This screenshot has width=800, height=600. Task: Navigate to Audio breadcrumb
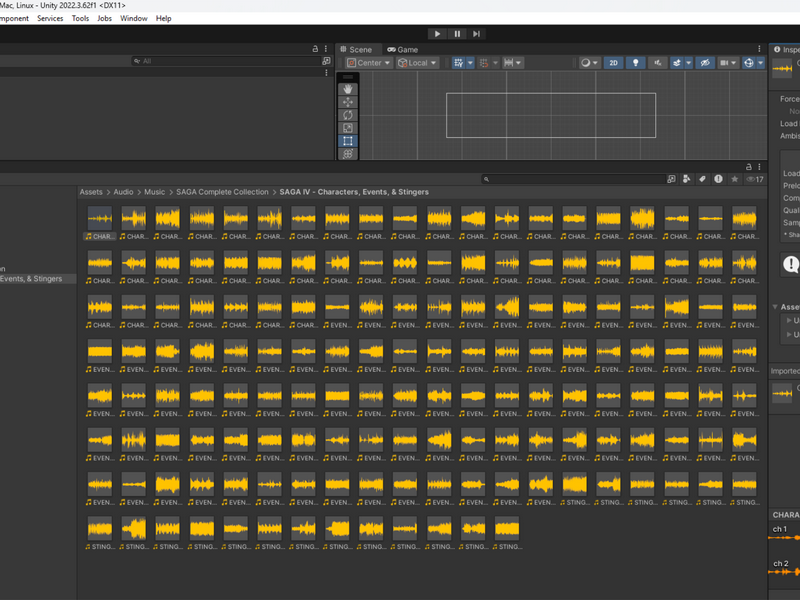[123, 192]
